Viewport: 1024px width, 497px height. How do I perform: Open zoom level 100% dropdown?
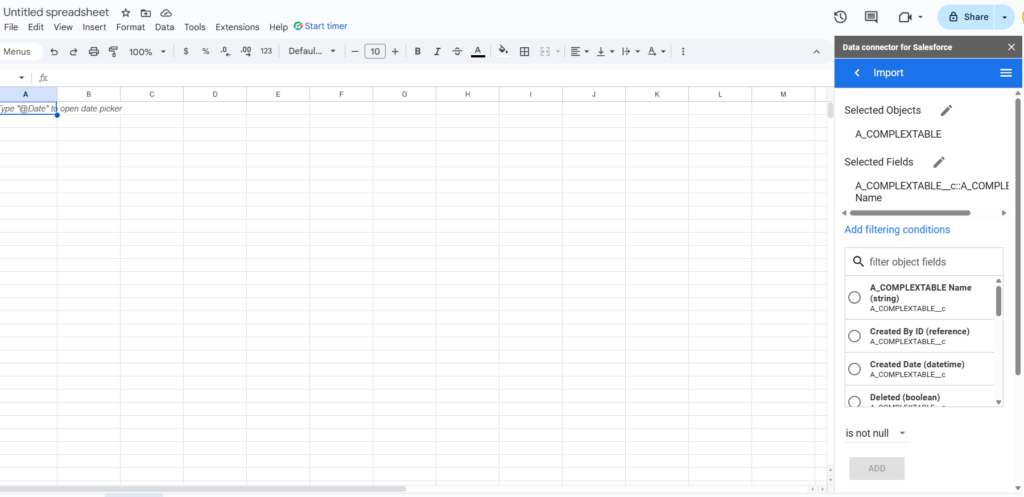coord(148,52)
